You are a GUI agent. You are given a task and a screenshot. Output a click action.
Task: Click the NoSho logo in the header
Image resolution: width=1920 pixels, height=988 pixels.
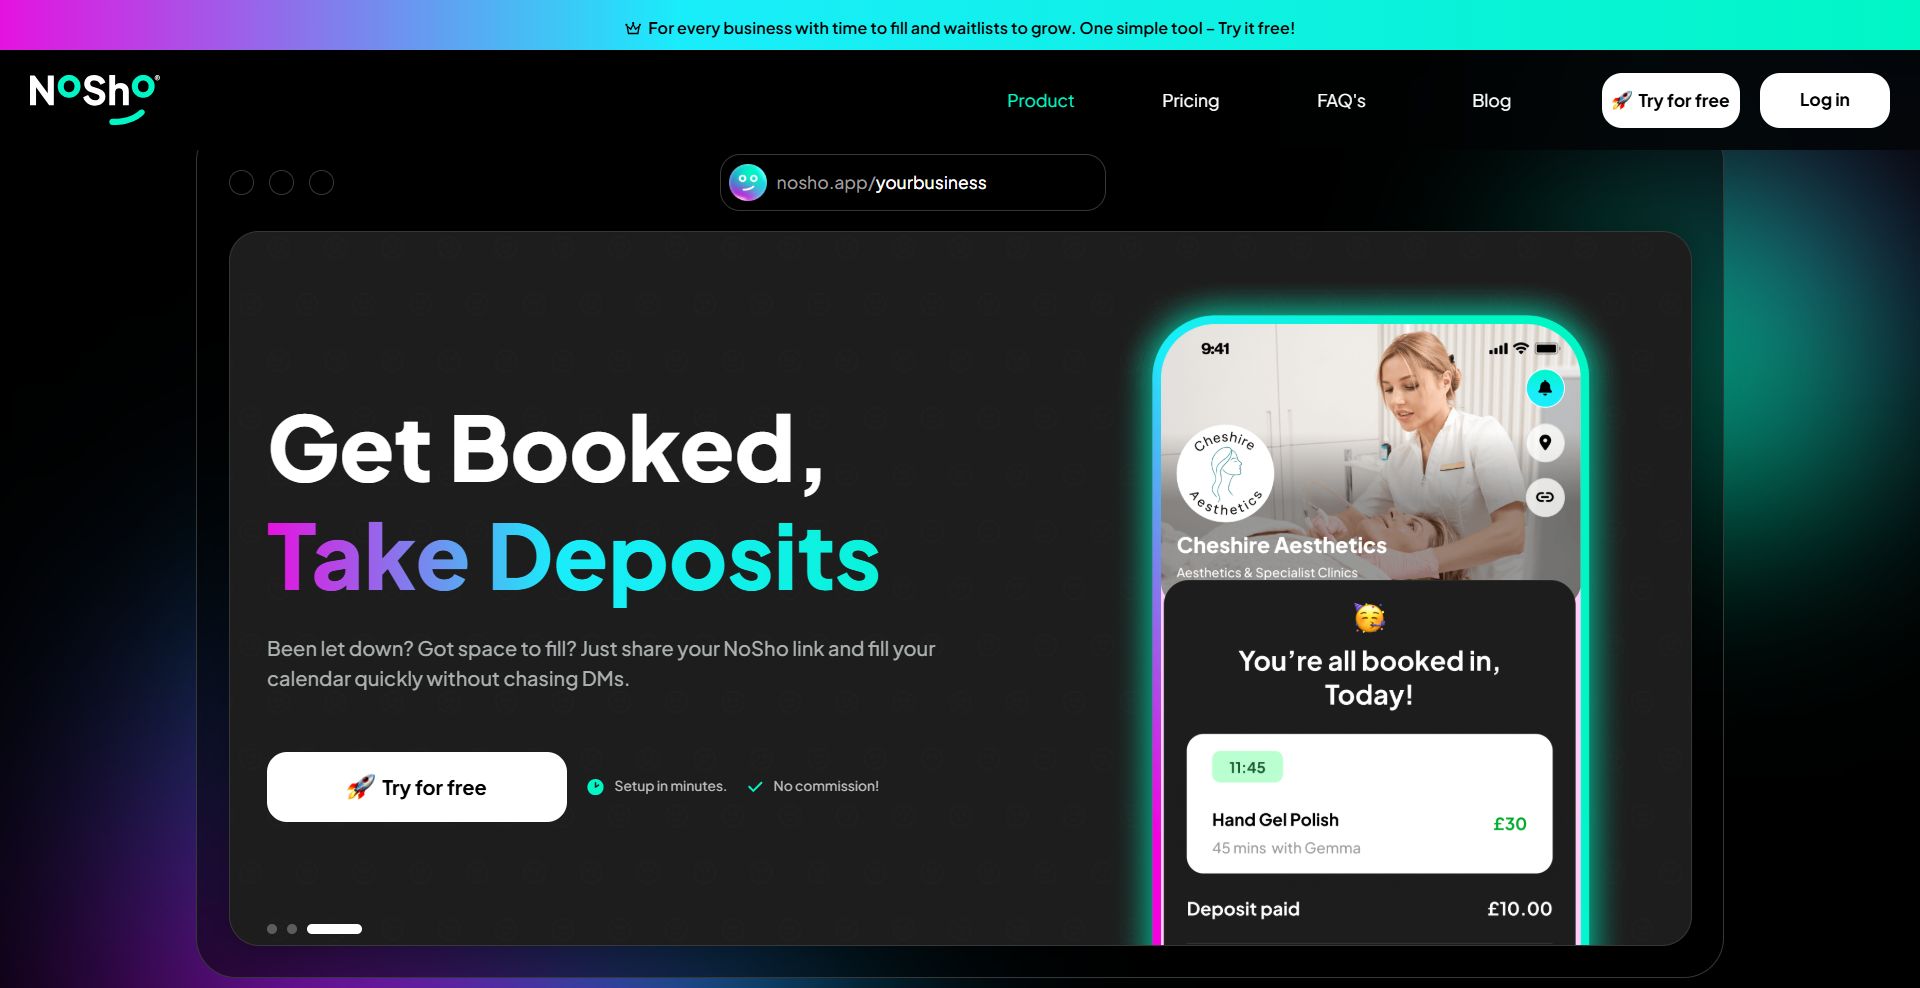(x=94, y=98)
